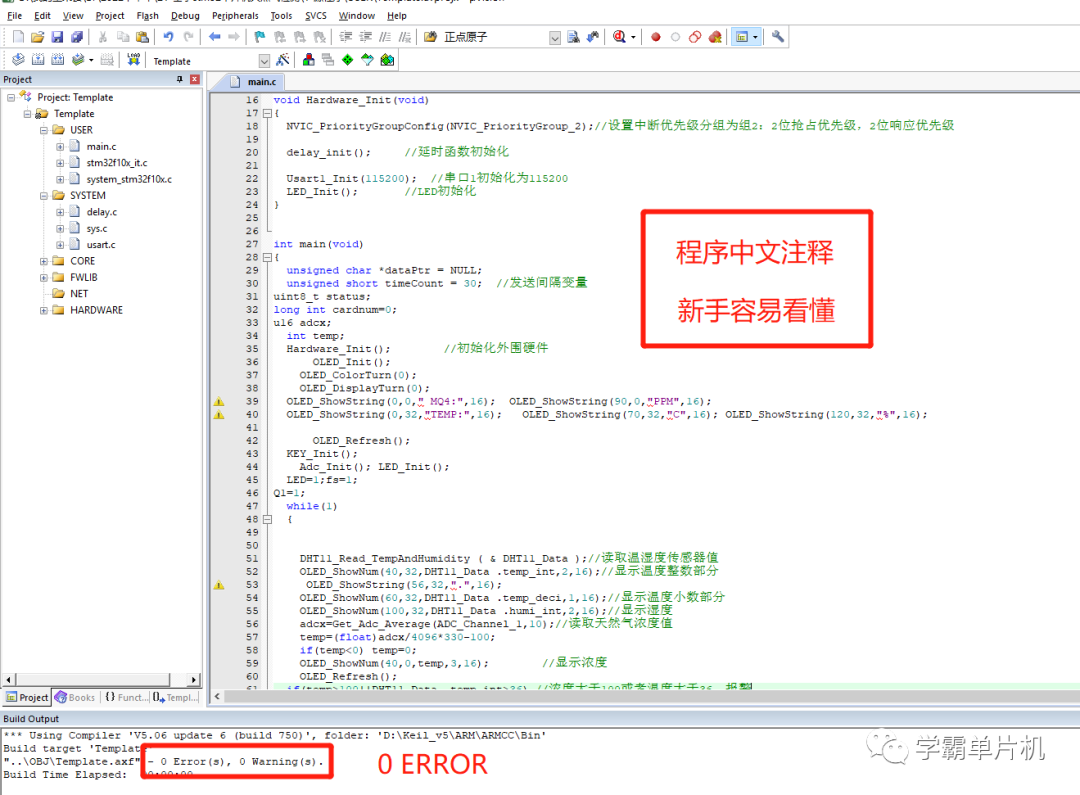Insert a bookmark with the flag icon
The width and height of the screenshot is (1080, 795).
260,37
